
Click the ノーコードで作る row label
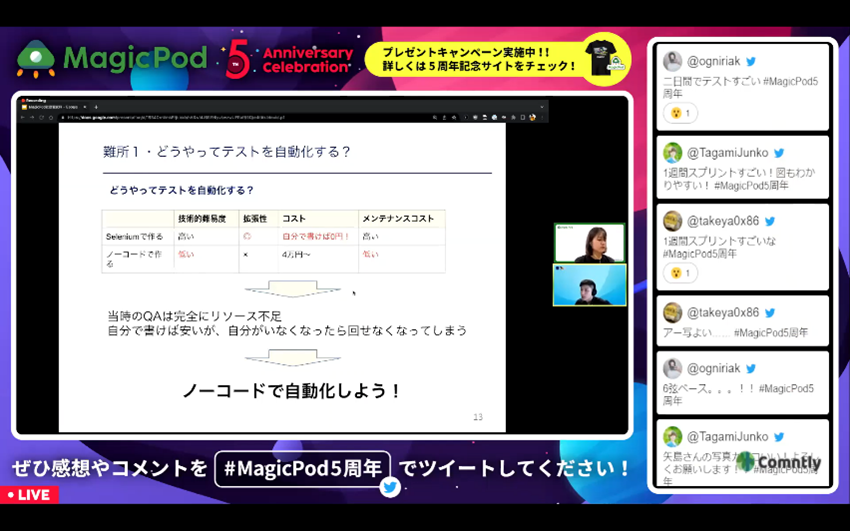[133, 259]
